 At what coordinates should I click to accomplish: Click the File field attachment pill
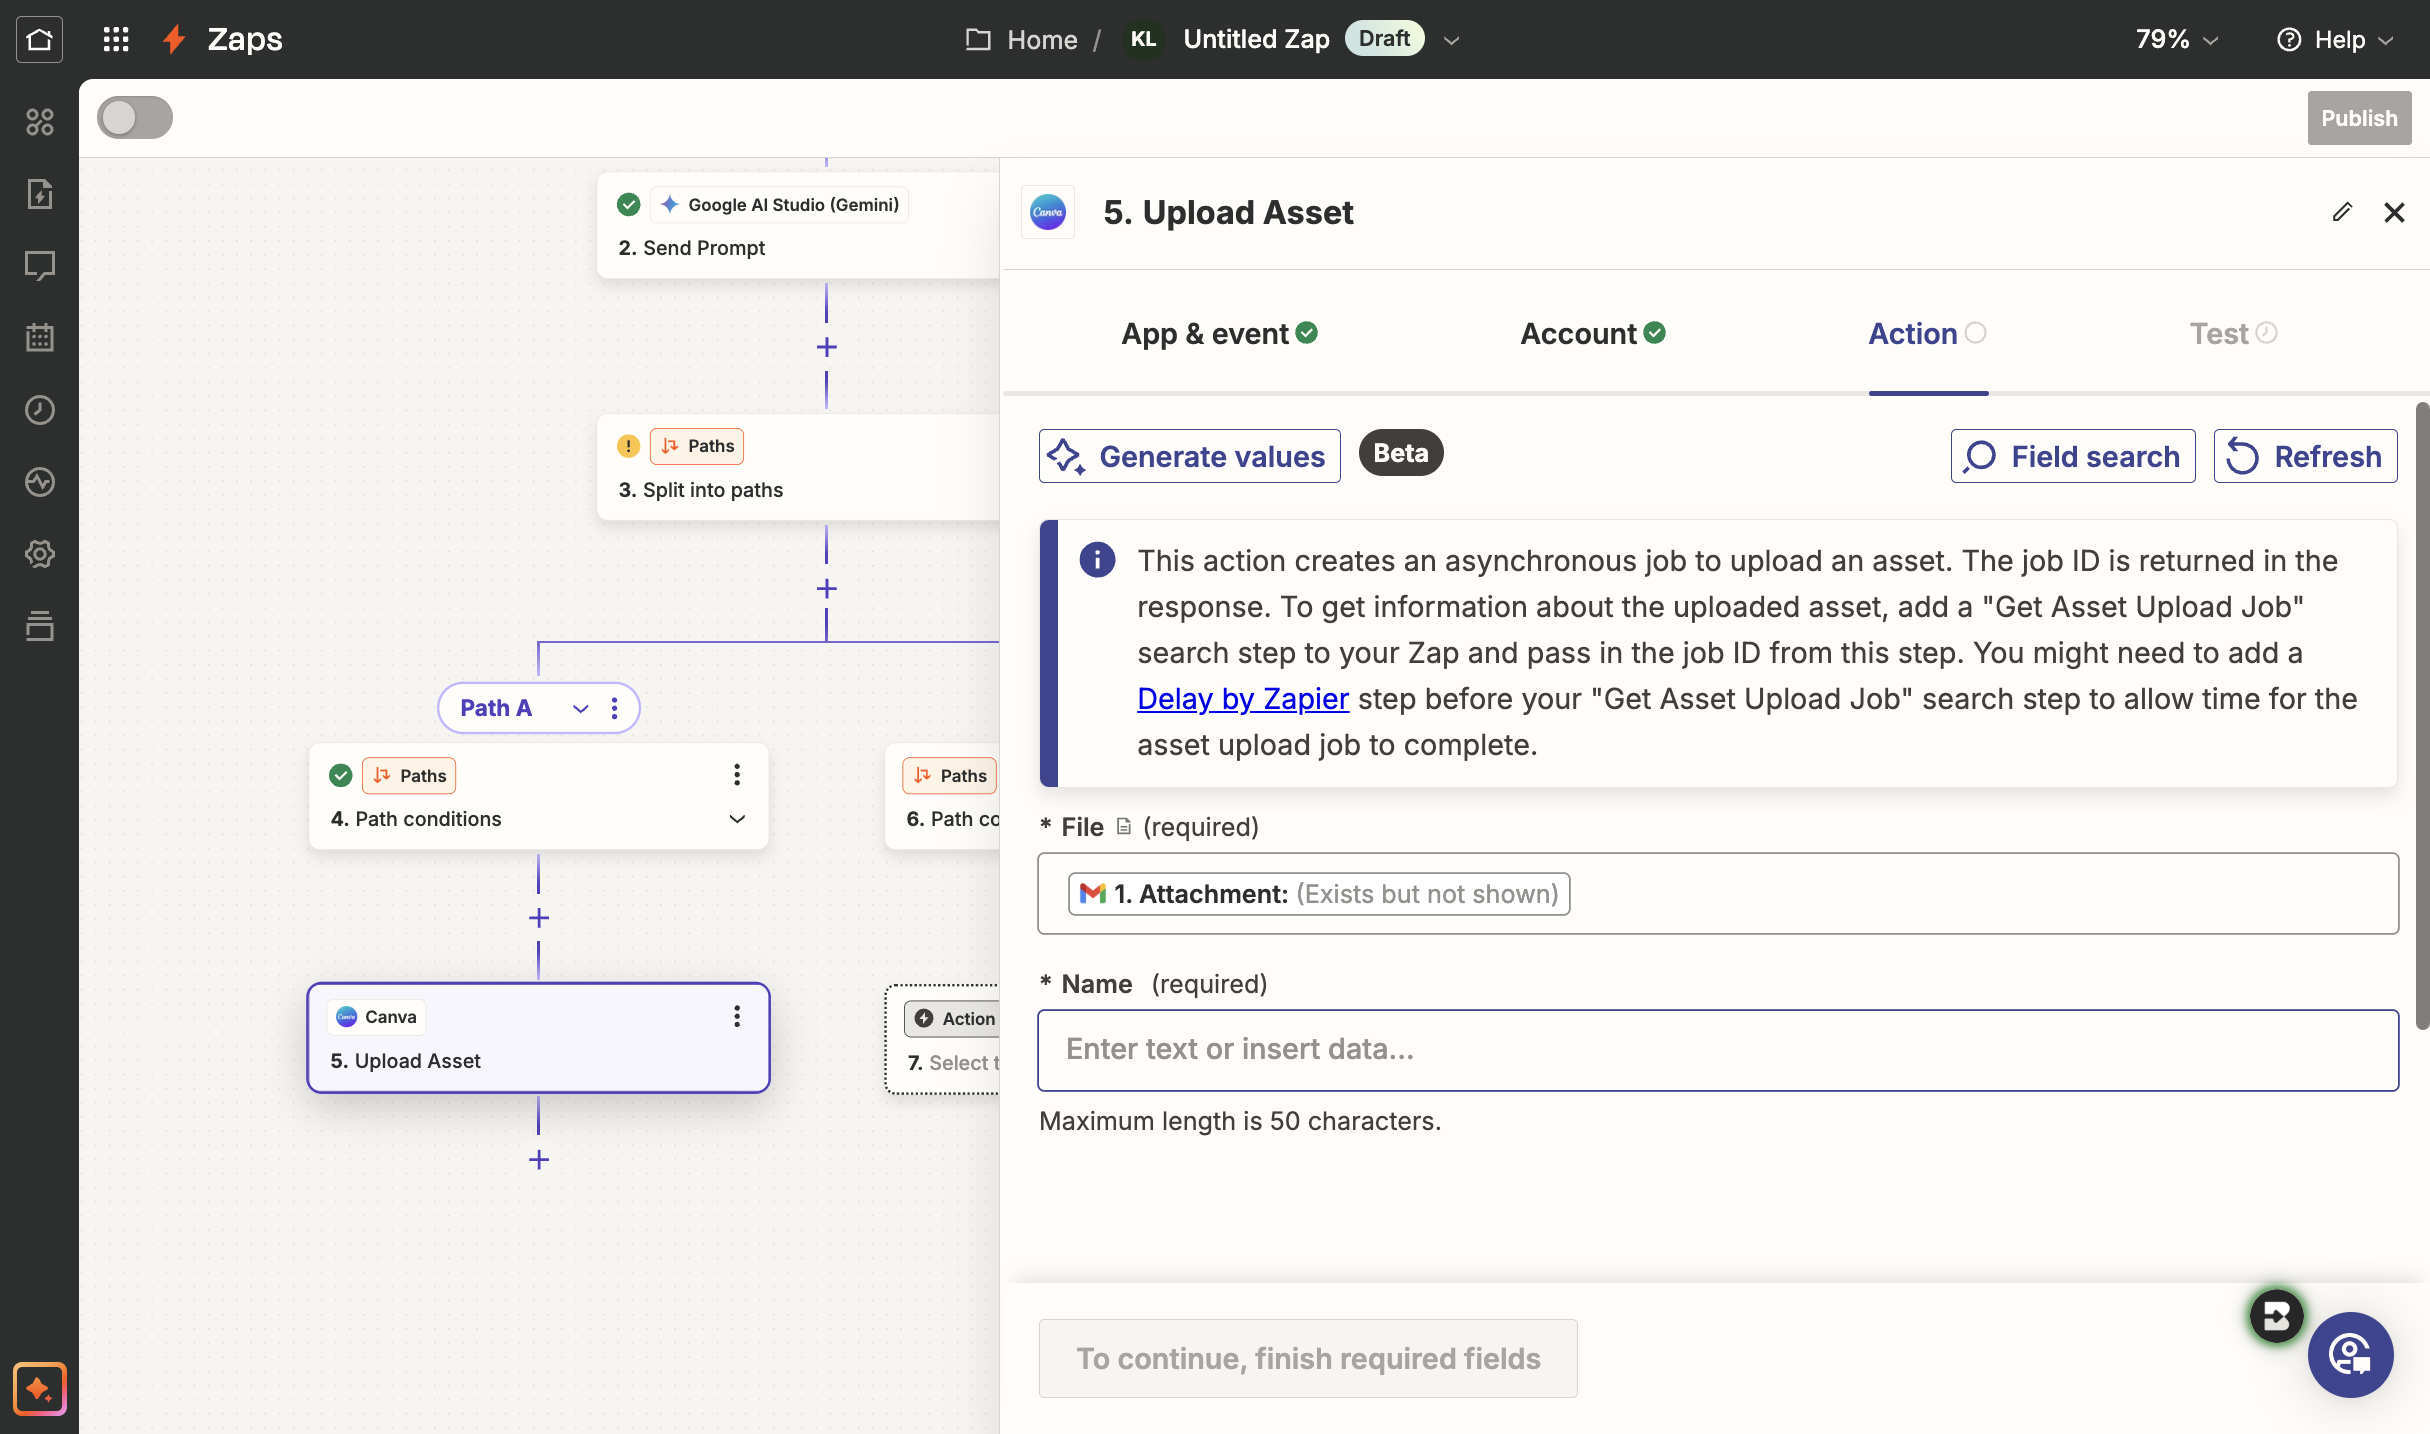click(x=1319, y=893)
